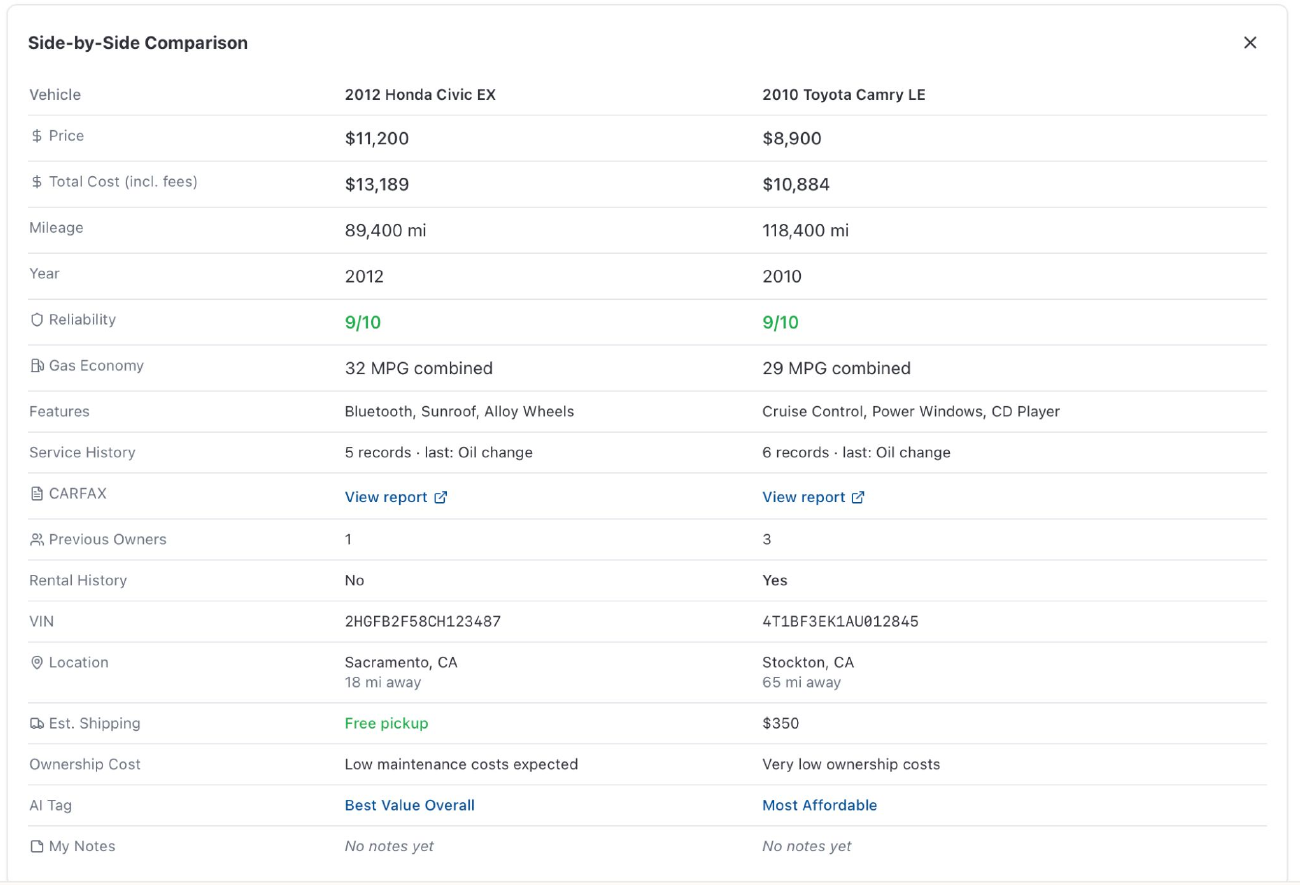Viewport: 1300px width, 885px height.
Task: Click the Ownership Cost row label
Action: [x=85, y=764]
